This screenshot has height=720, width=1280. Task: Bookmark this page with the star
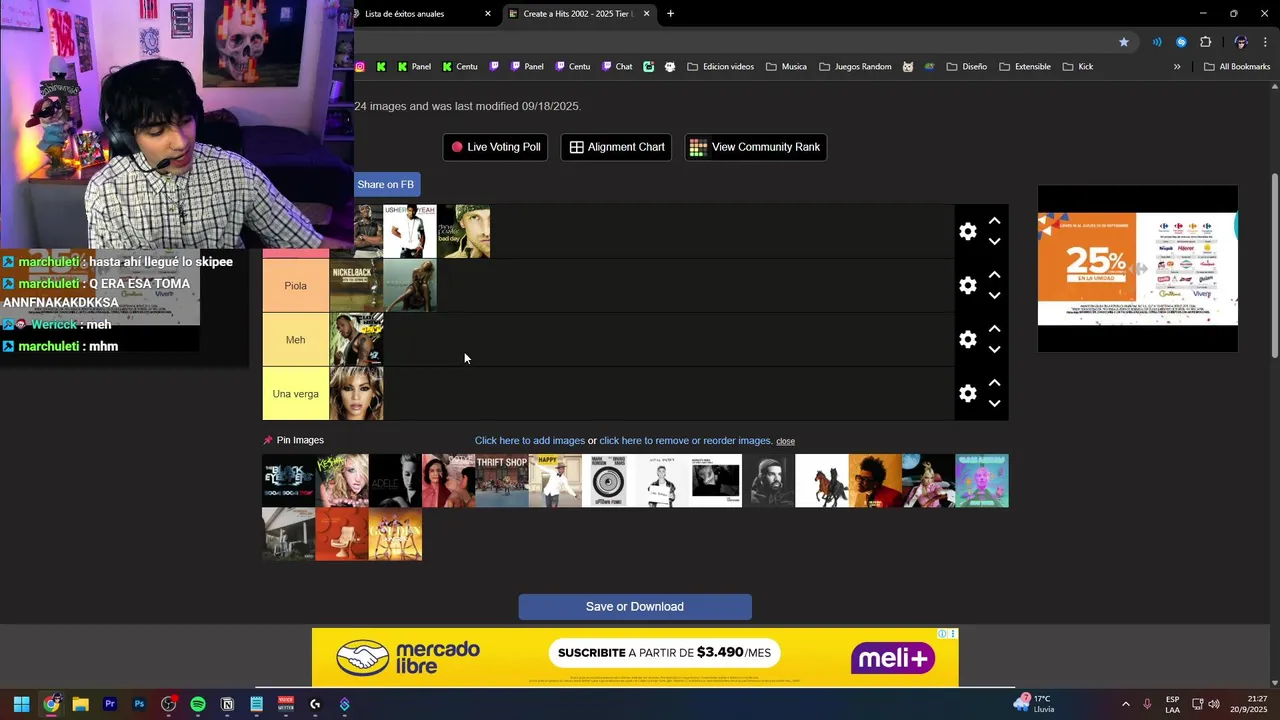coord(1124,42)
